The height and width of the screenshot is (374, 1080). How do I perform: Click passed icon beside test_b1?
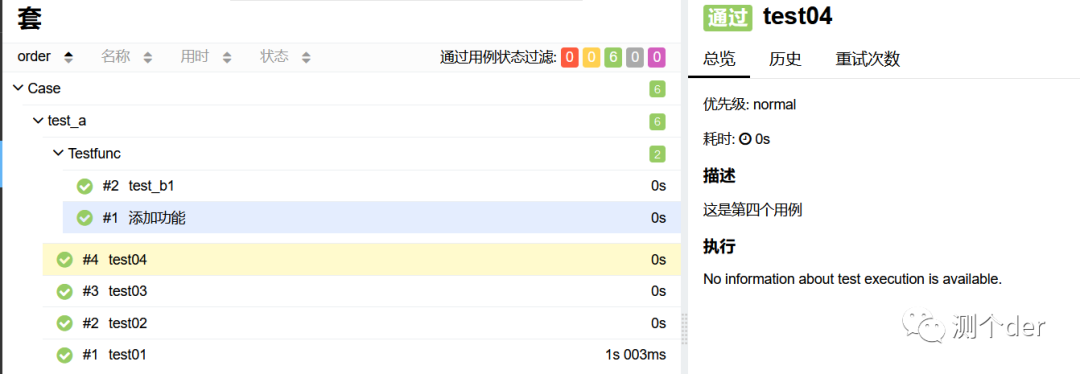point(85,186)
